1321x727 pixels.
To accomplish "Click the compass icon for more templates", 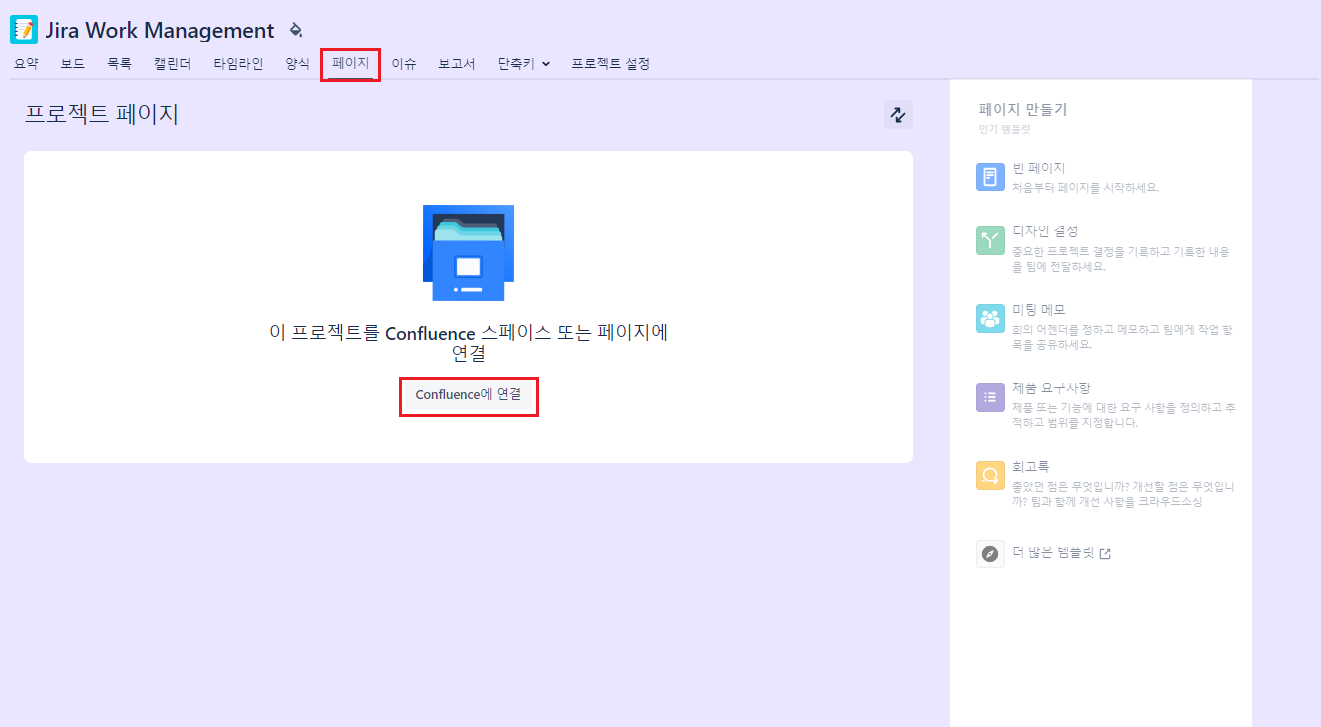I will coord(990,553).
